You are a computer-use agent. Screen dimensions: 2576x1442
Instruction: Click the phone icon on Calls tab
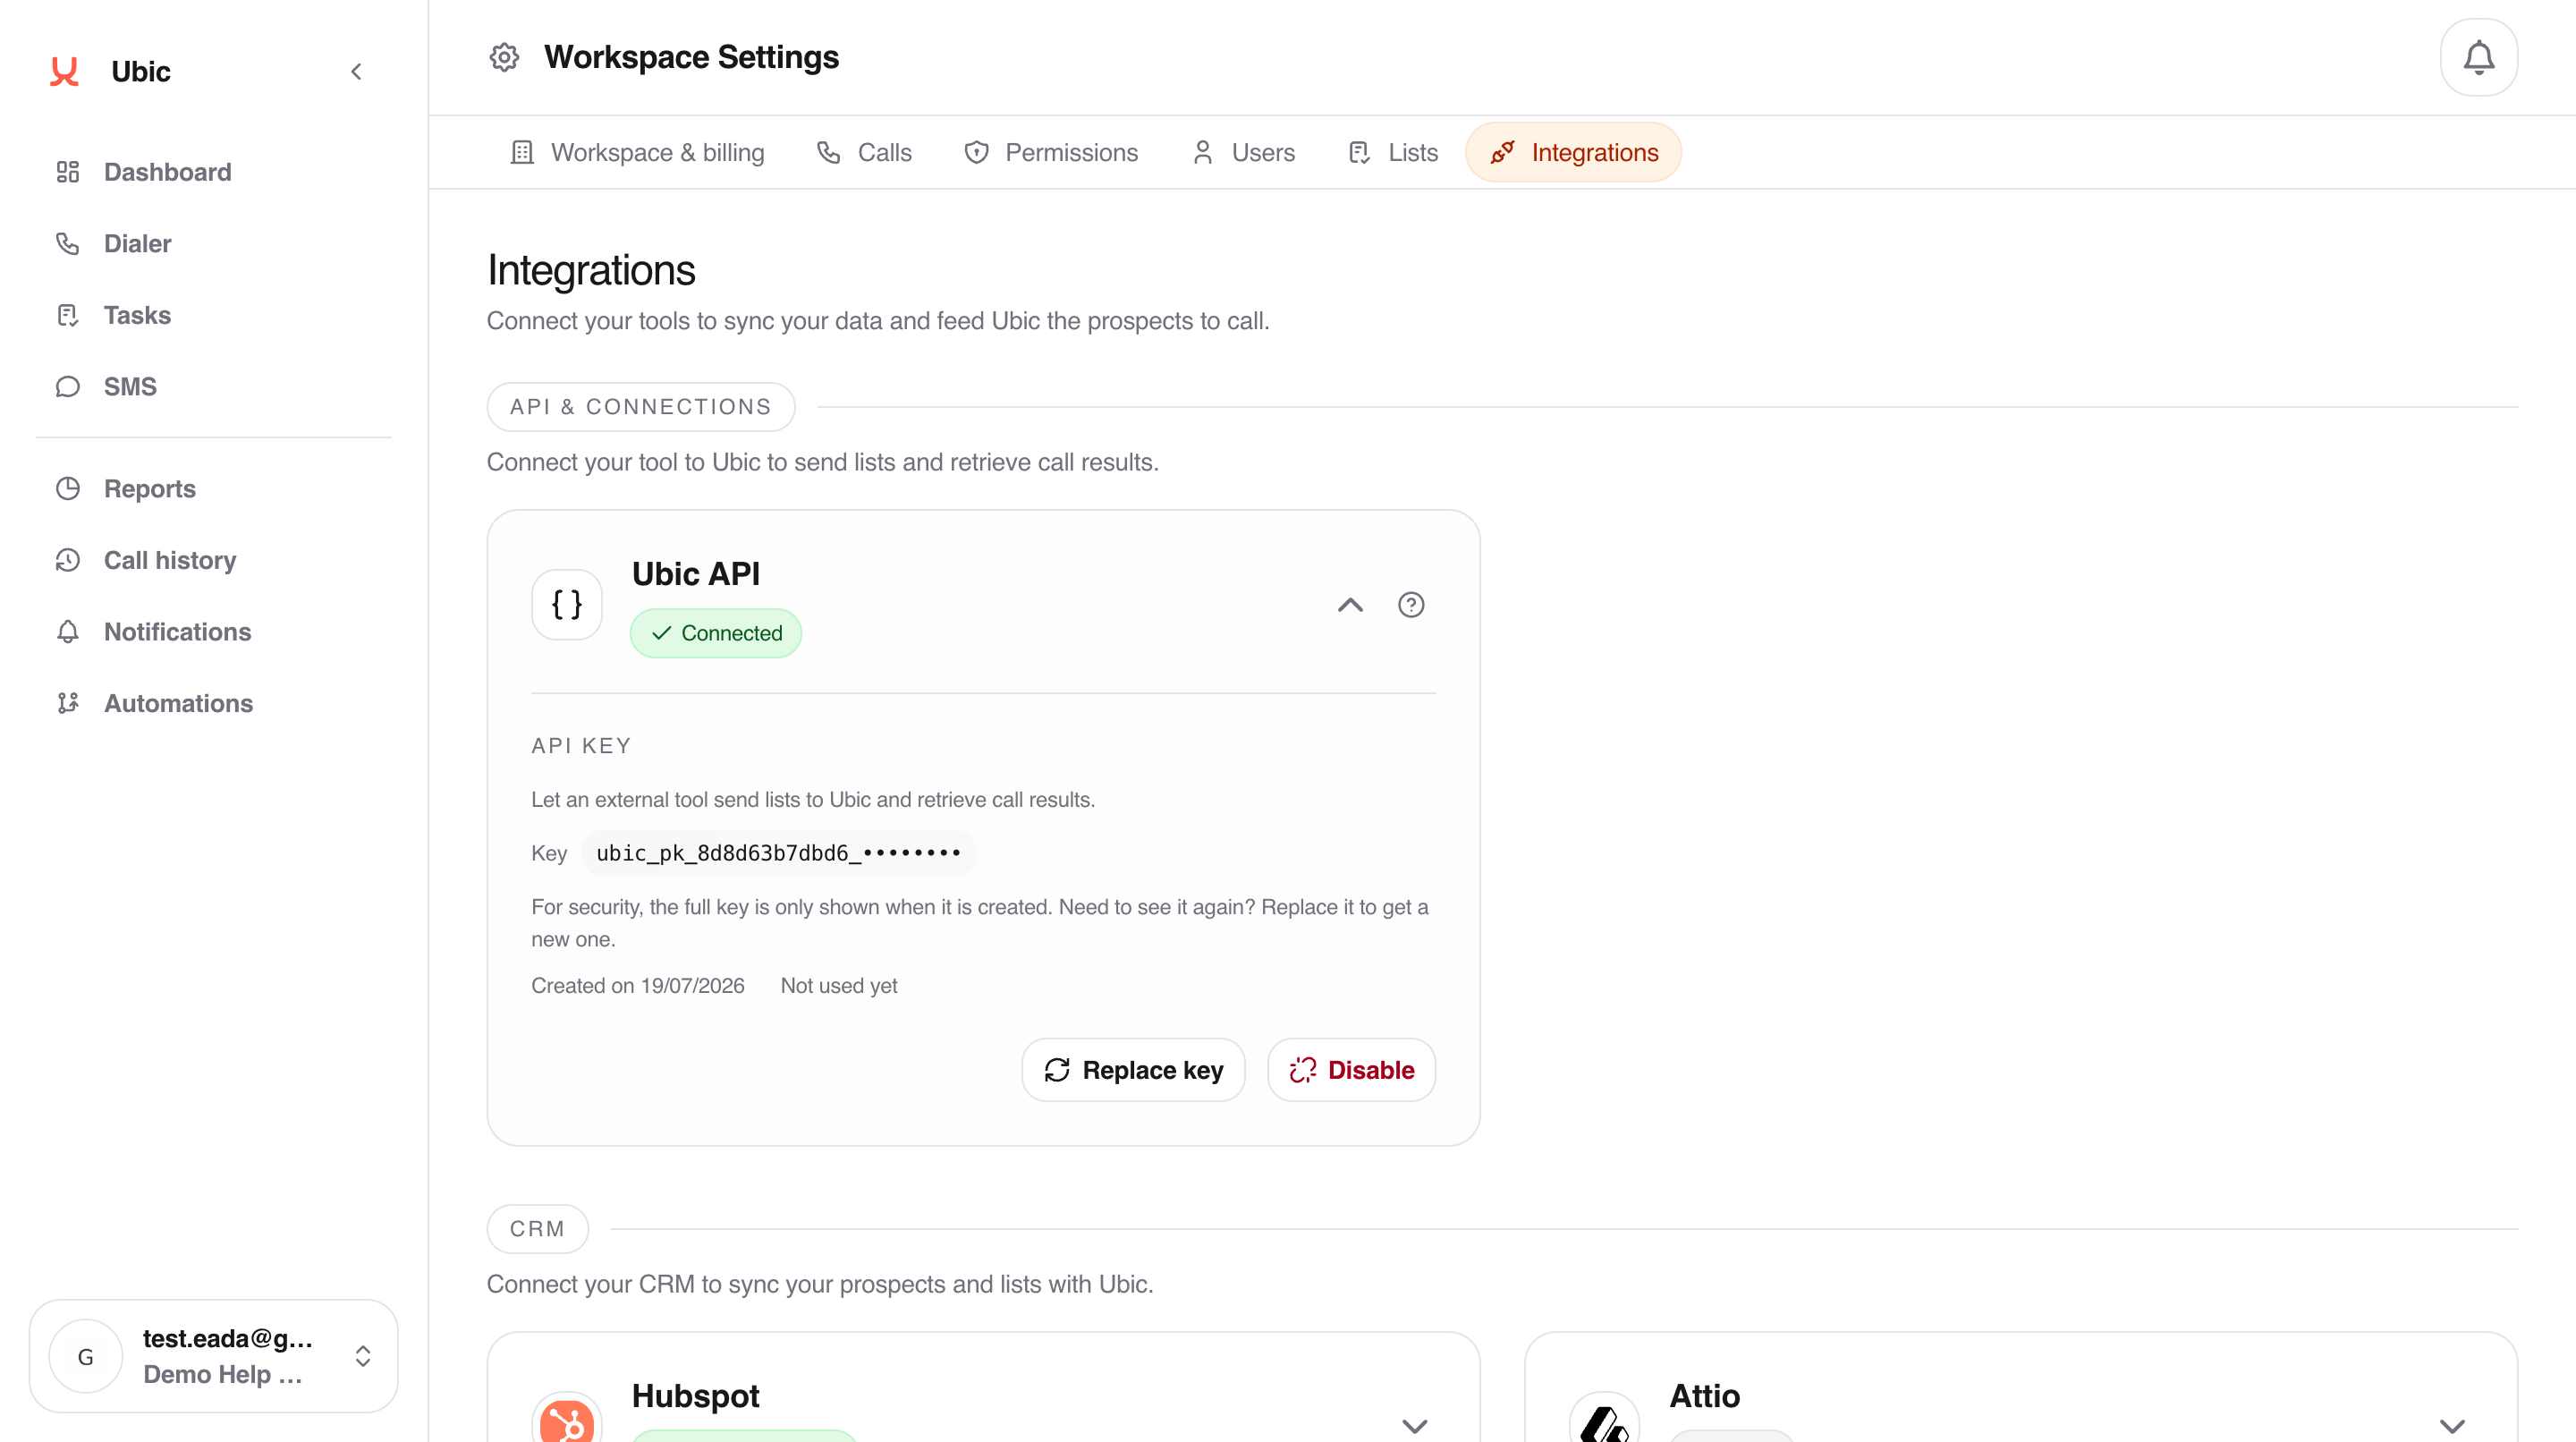(x=828, y=152)
